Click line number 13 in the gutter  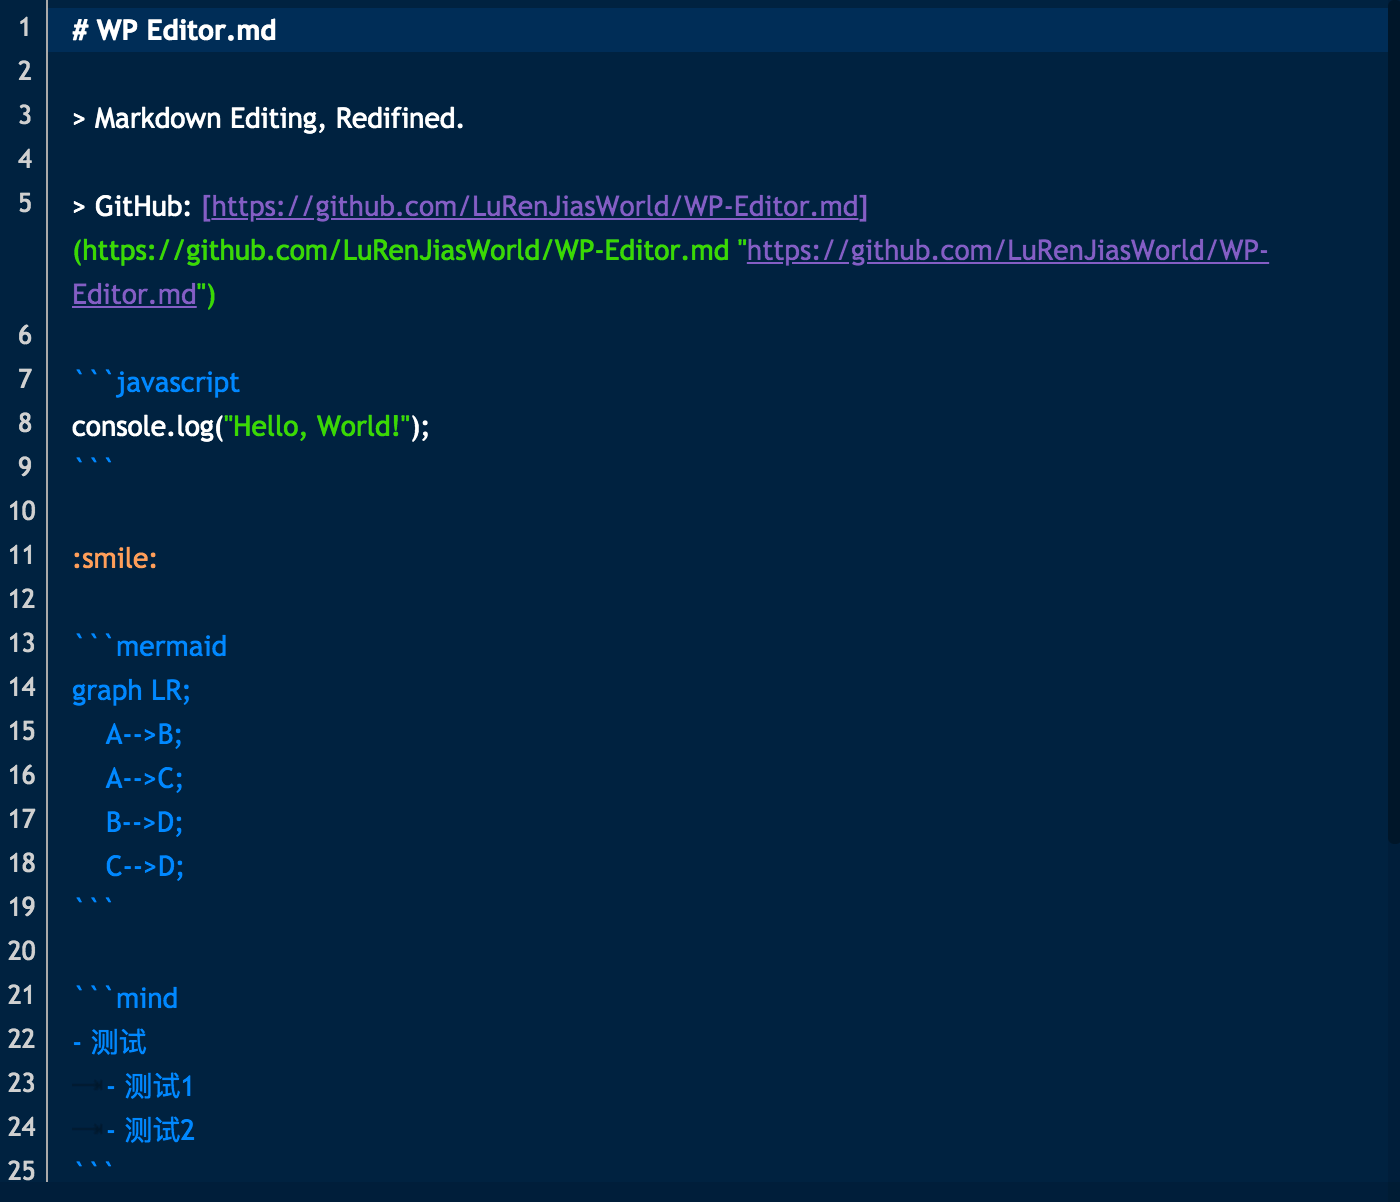coord(22,643)
